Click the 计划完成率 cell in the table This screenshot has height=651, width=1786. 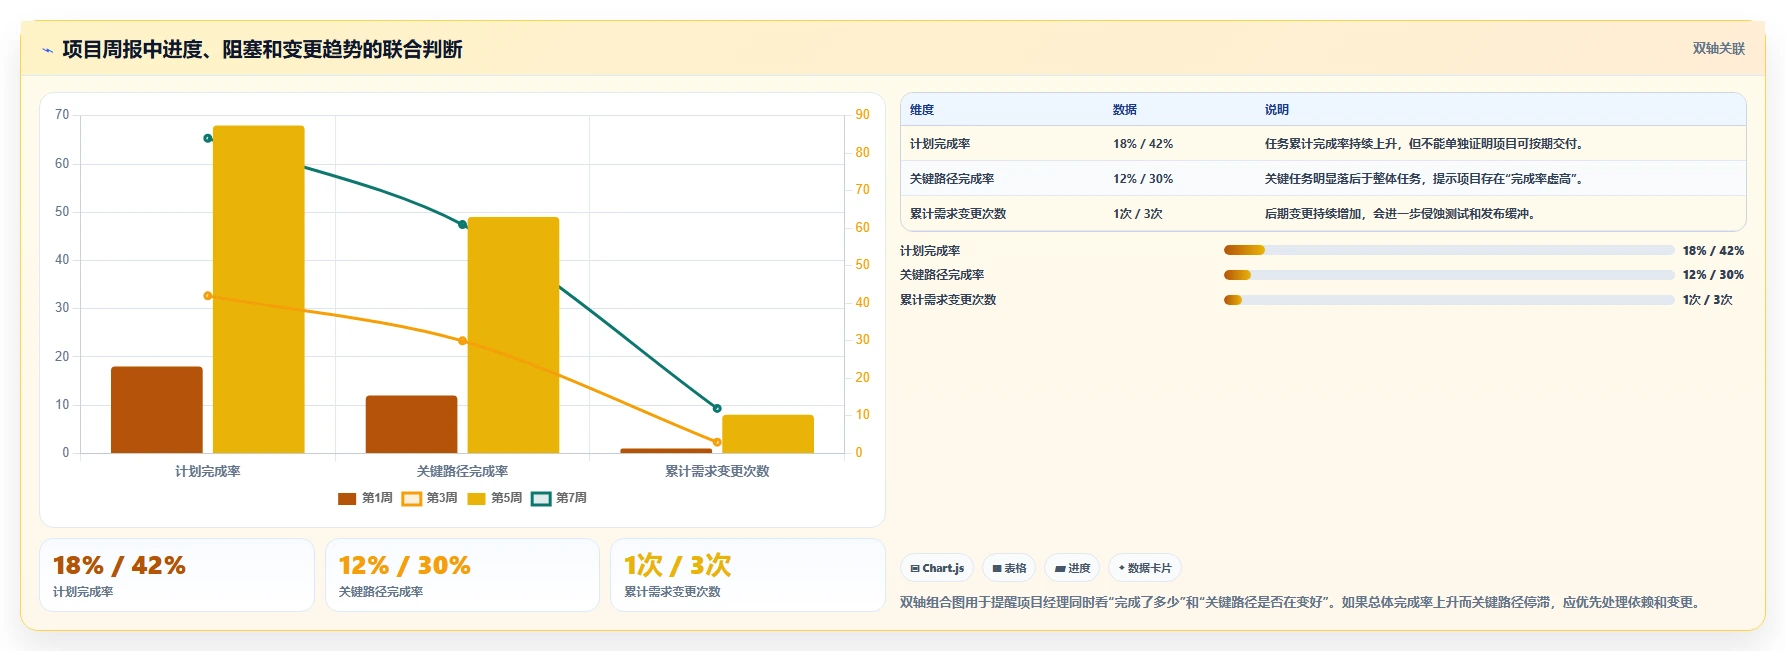coord(940,144)
